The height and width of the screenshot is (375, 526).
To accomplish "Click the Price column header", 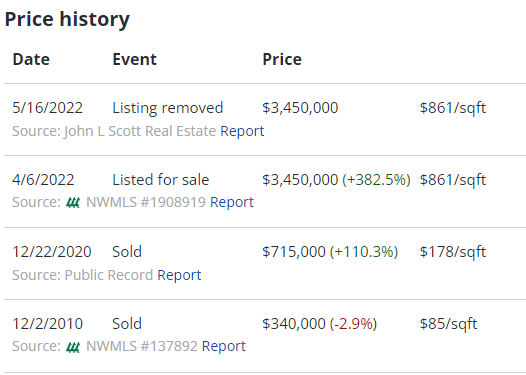I will point(282,60).
